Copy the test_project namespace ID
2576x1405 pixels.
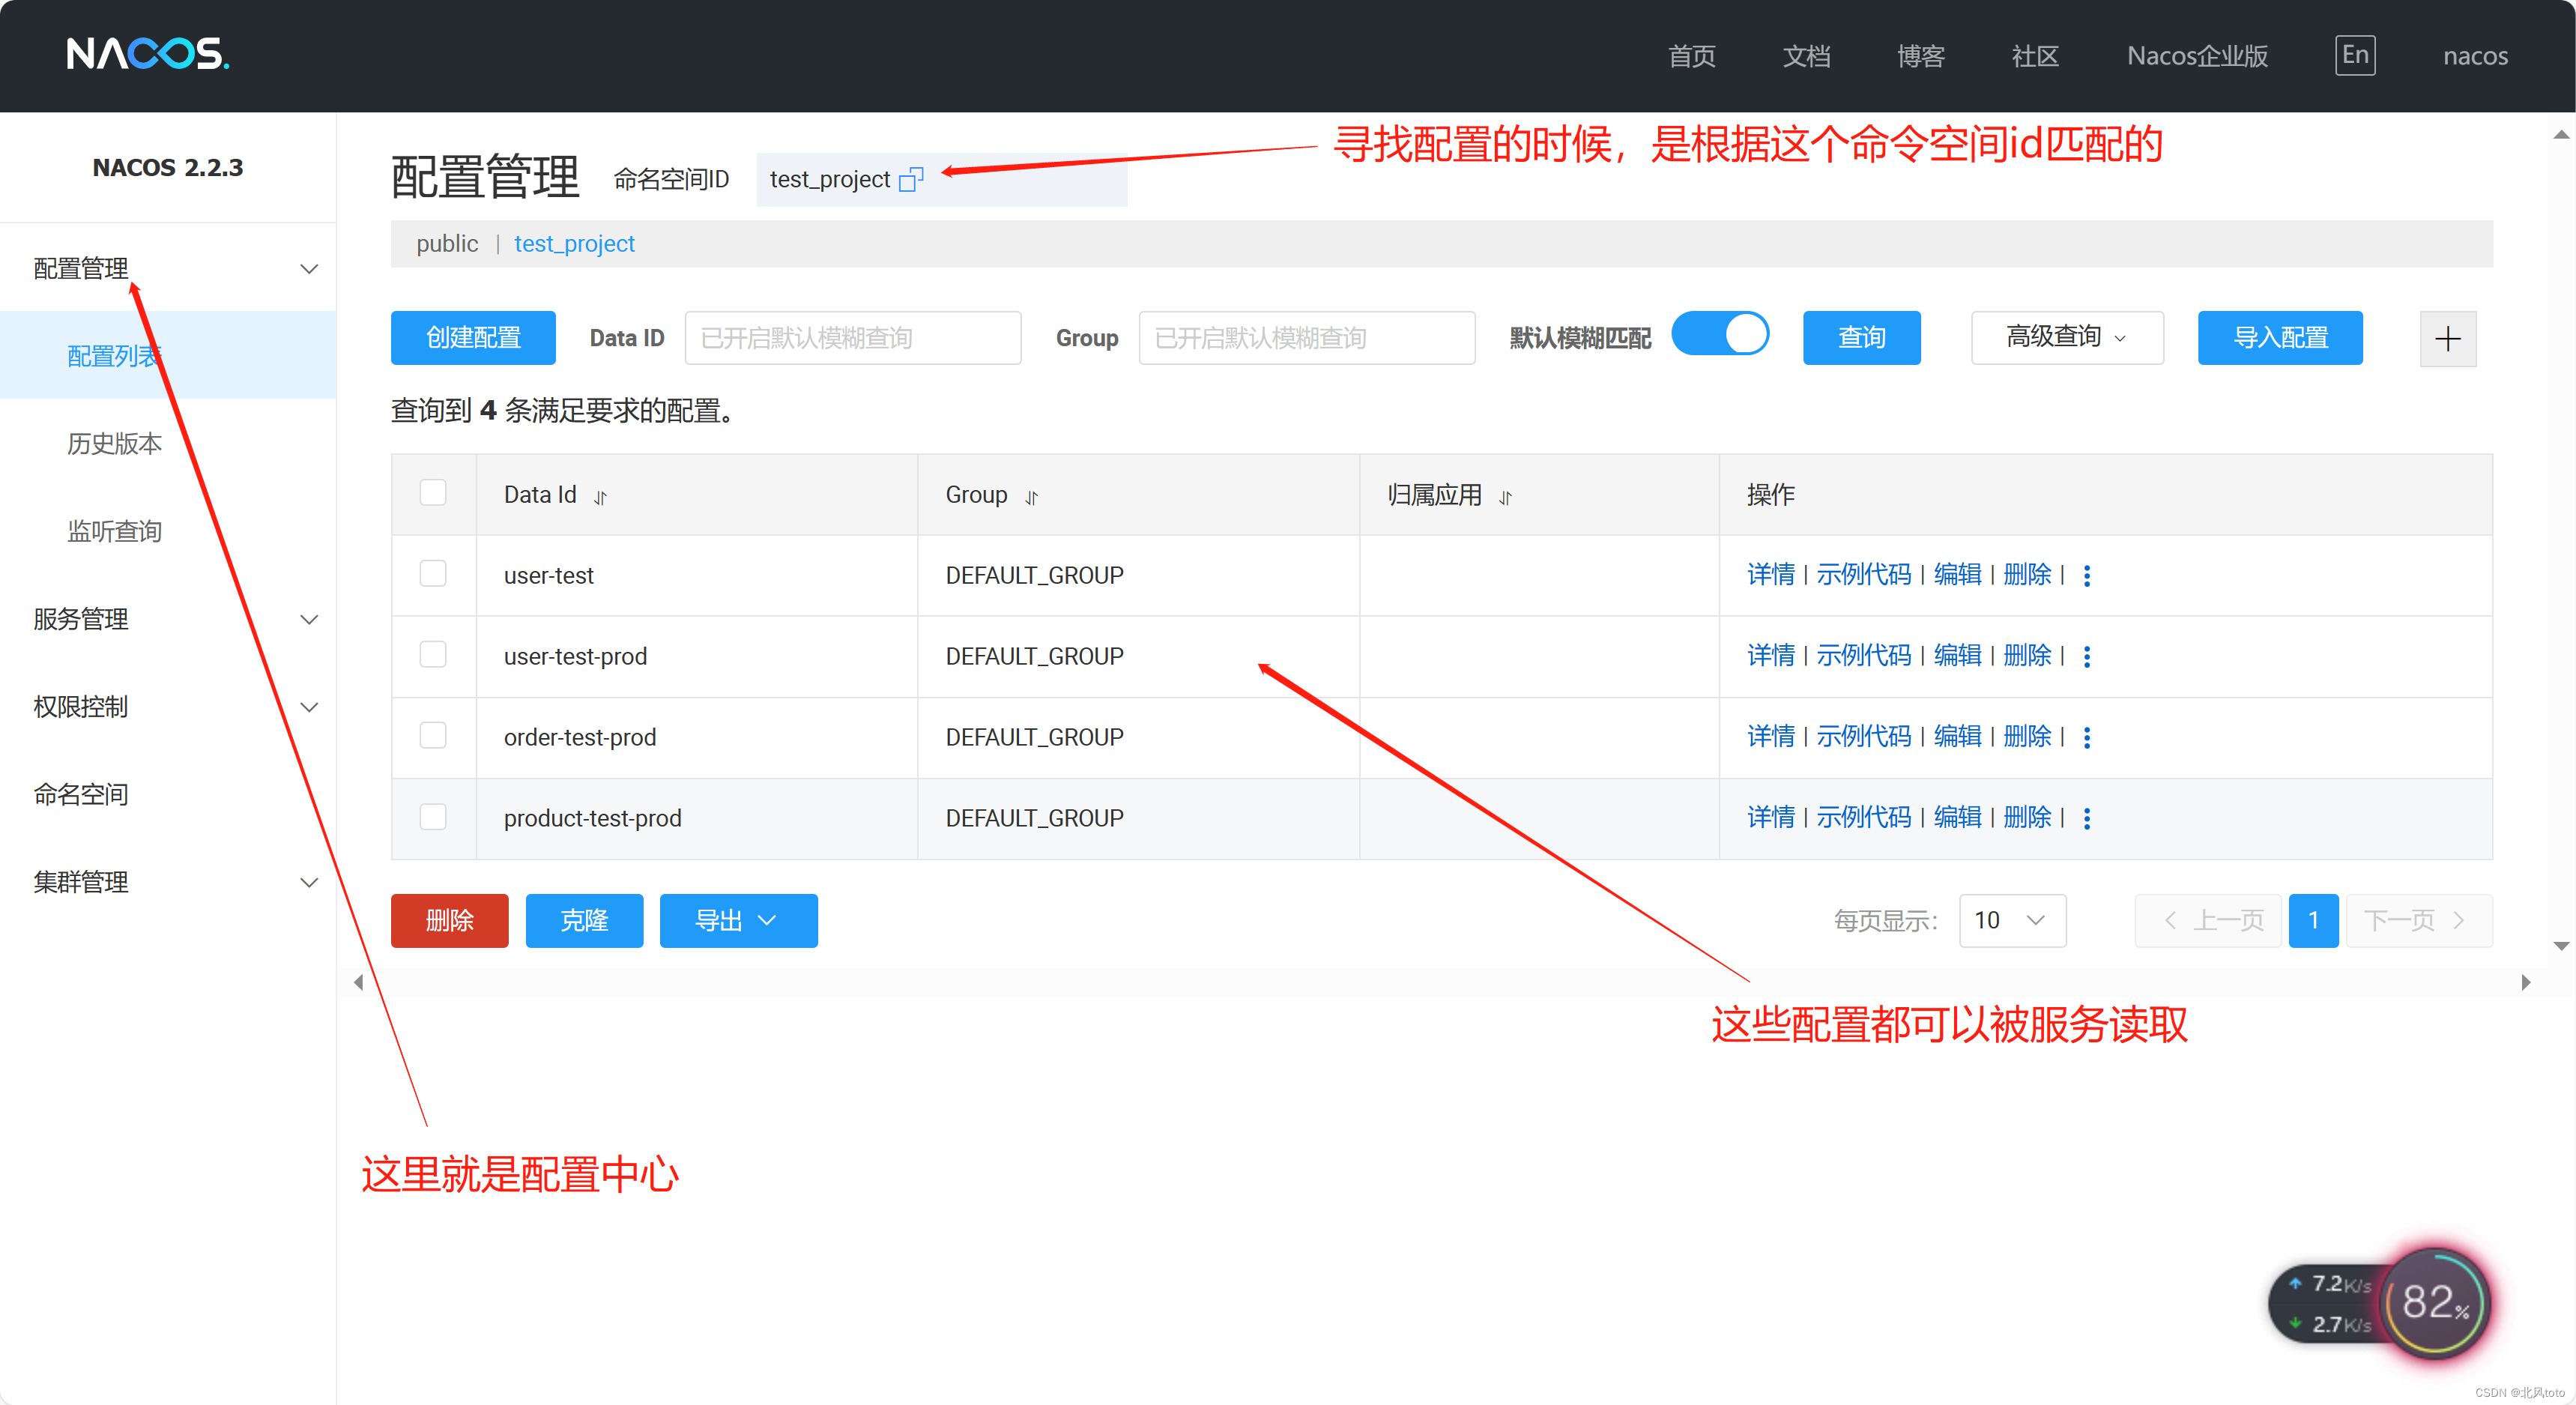pos(911,179)
